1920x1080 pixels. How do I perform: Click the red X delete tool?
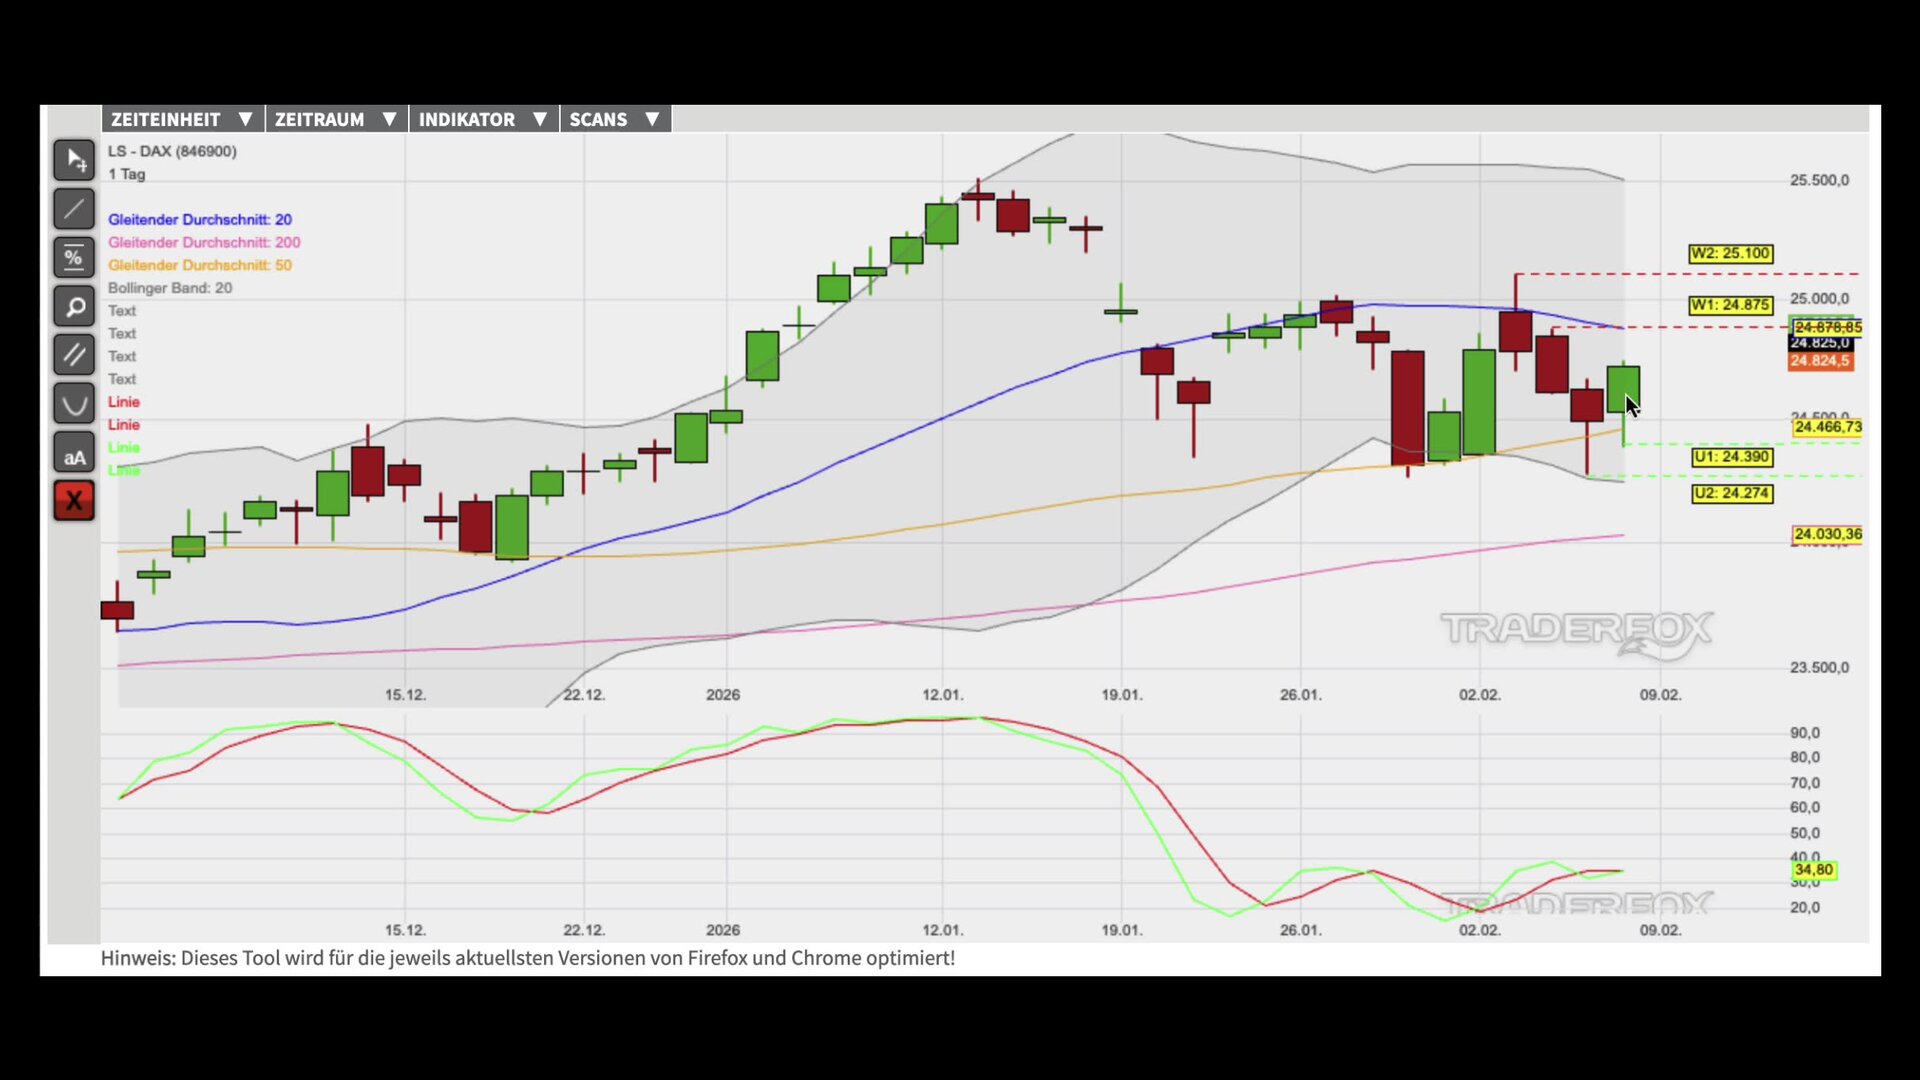[74, 501]
